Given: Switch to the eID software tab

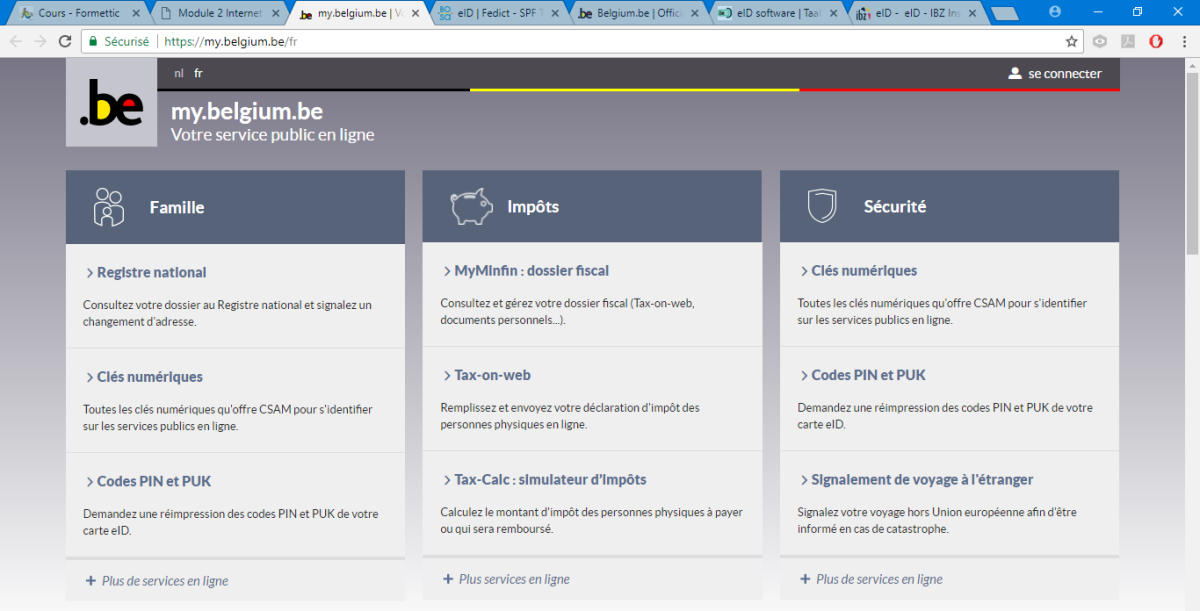Looking at the screenshot, I should tap(769, 13).
